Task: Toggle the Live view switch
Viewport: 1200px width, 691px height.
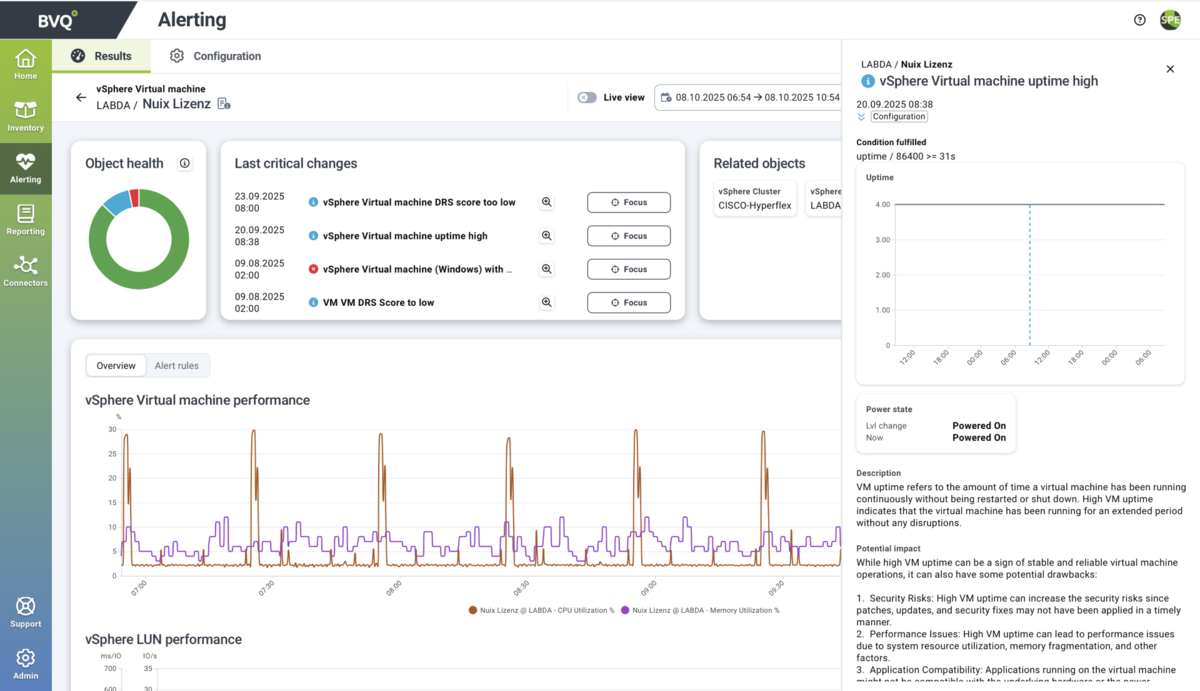Action: pos(587,97)
